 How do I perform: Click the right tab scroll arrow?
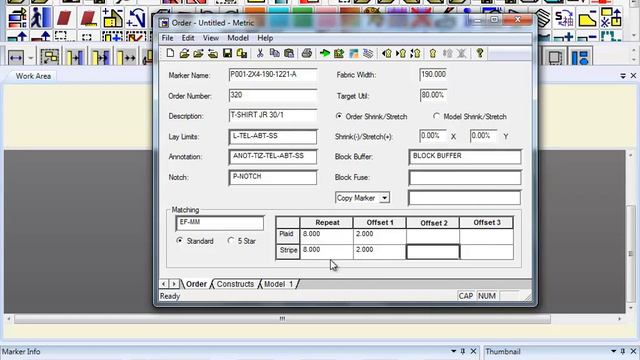pos(174,284)
